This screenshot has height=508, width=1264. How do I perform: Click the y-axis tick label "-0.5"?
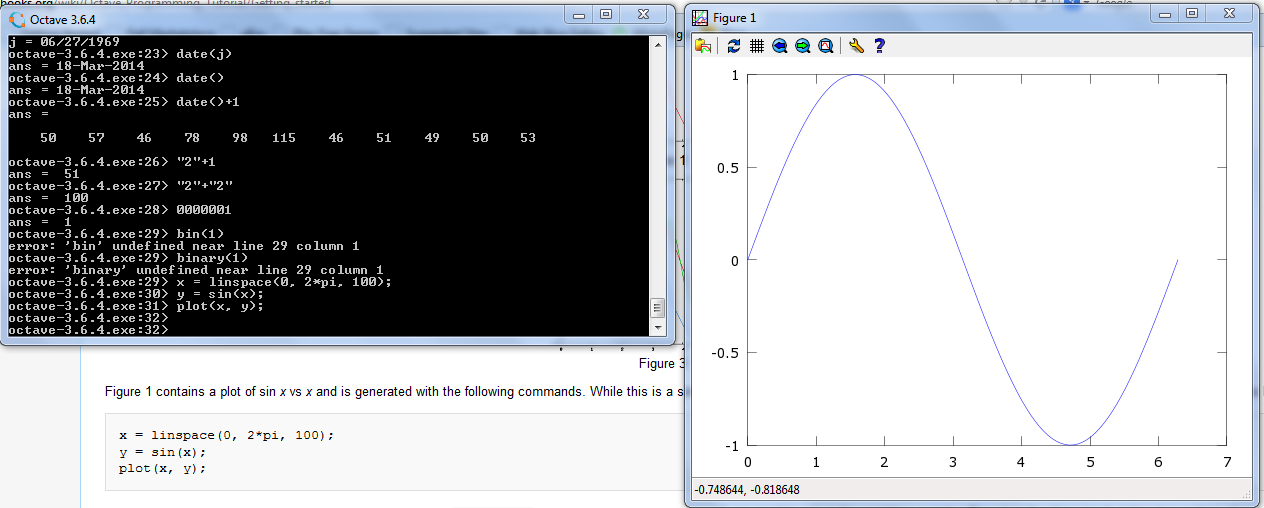pos(725,353)
